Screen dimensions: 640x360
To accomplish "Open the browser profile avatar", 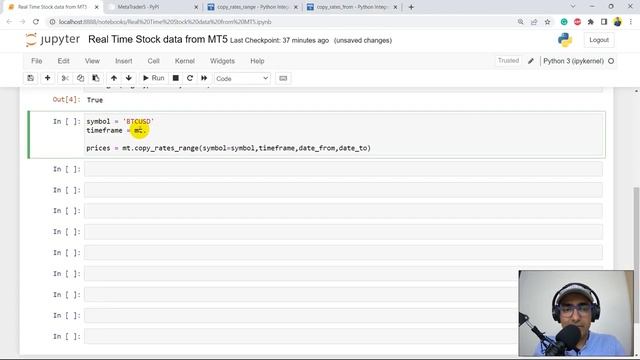I will pos(618,22).
